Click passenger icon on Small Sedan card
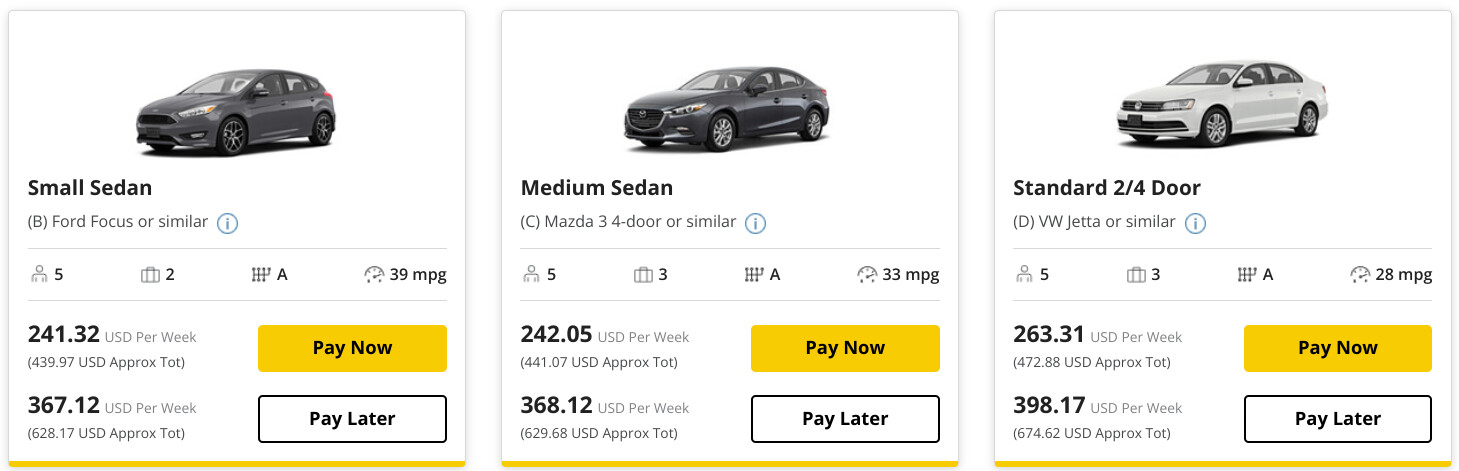Image resolution: width=1459 pixels, height=471 pixels. tap(37, 274)
